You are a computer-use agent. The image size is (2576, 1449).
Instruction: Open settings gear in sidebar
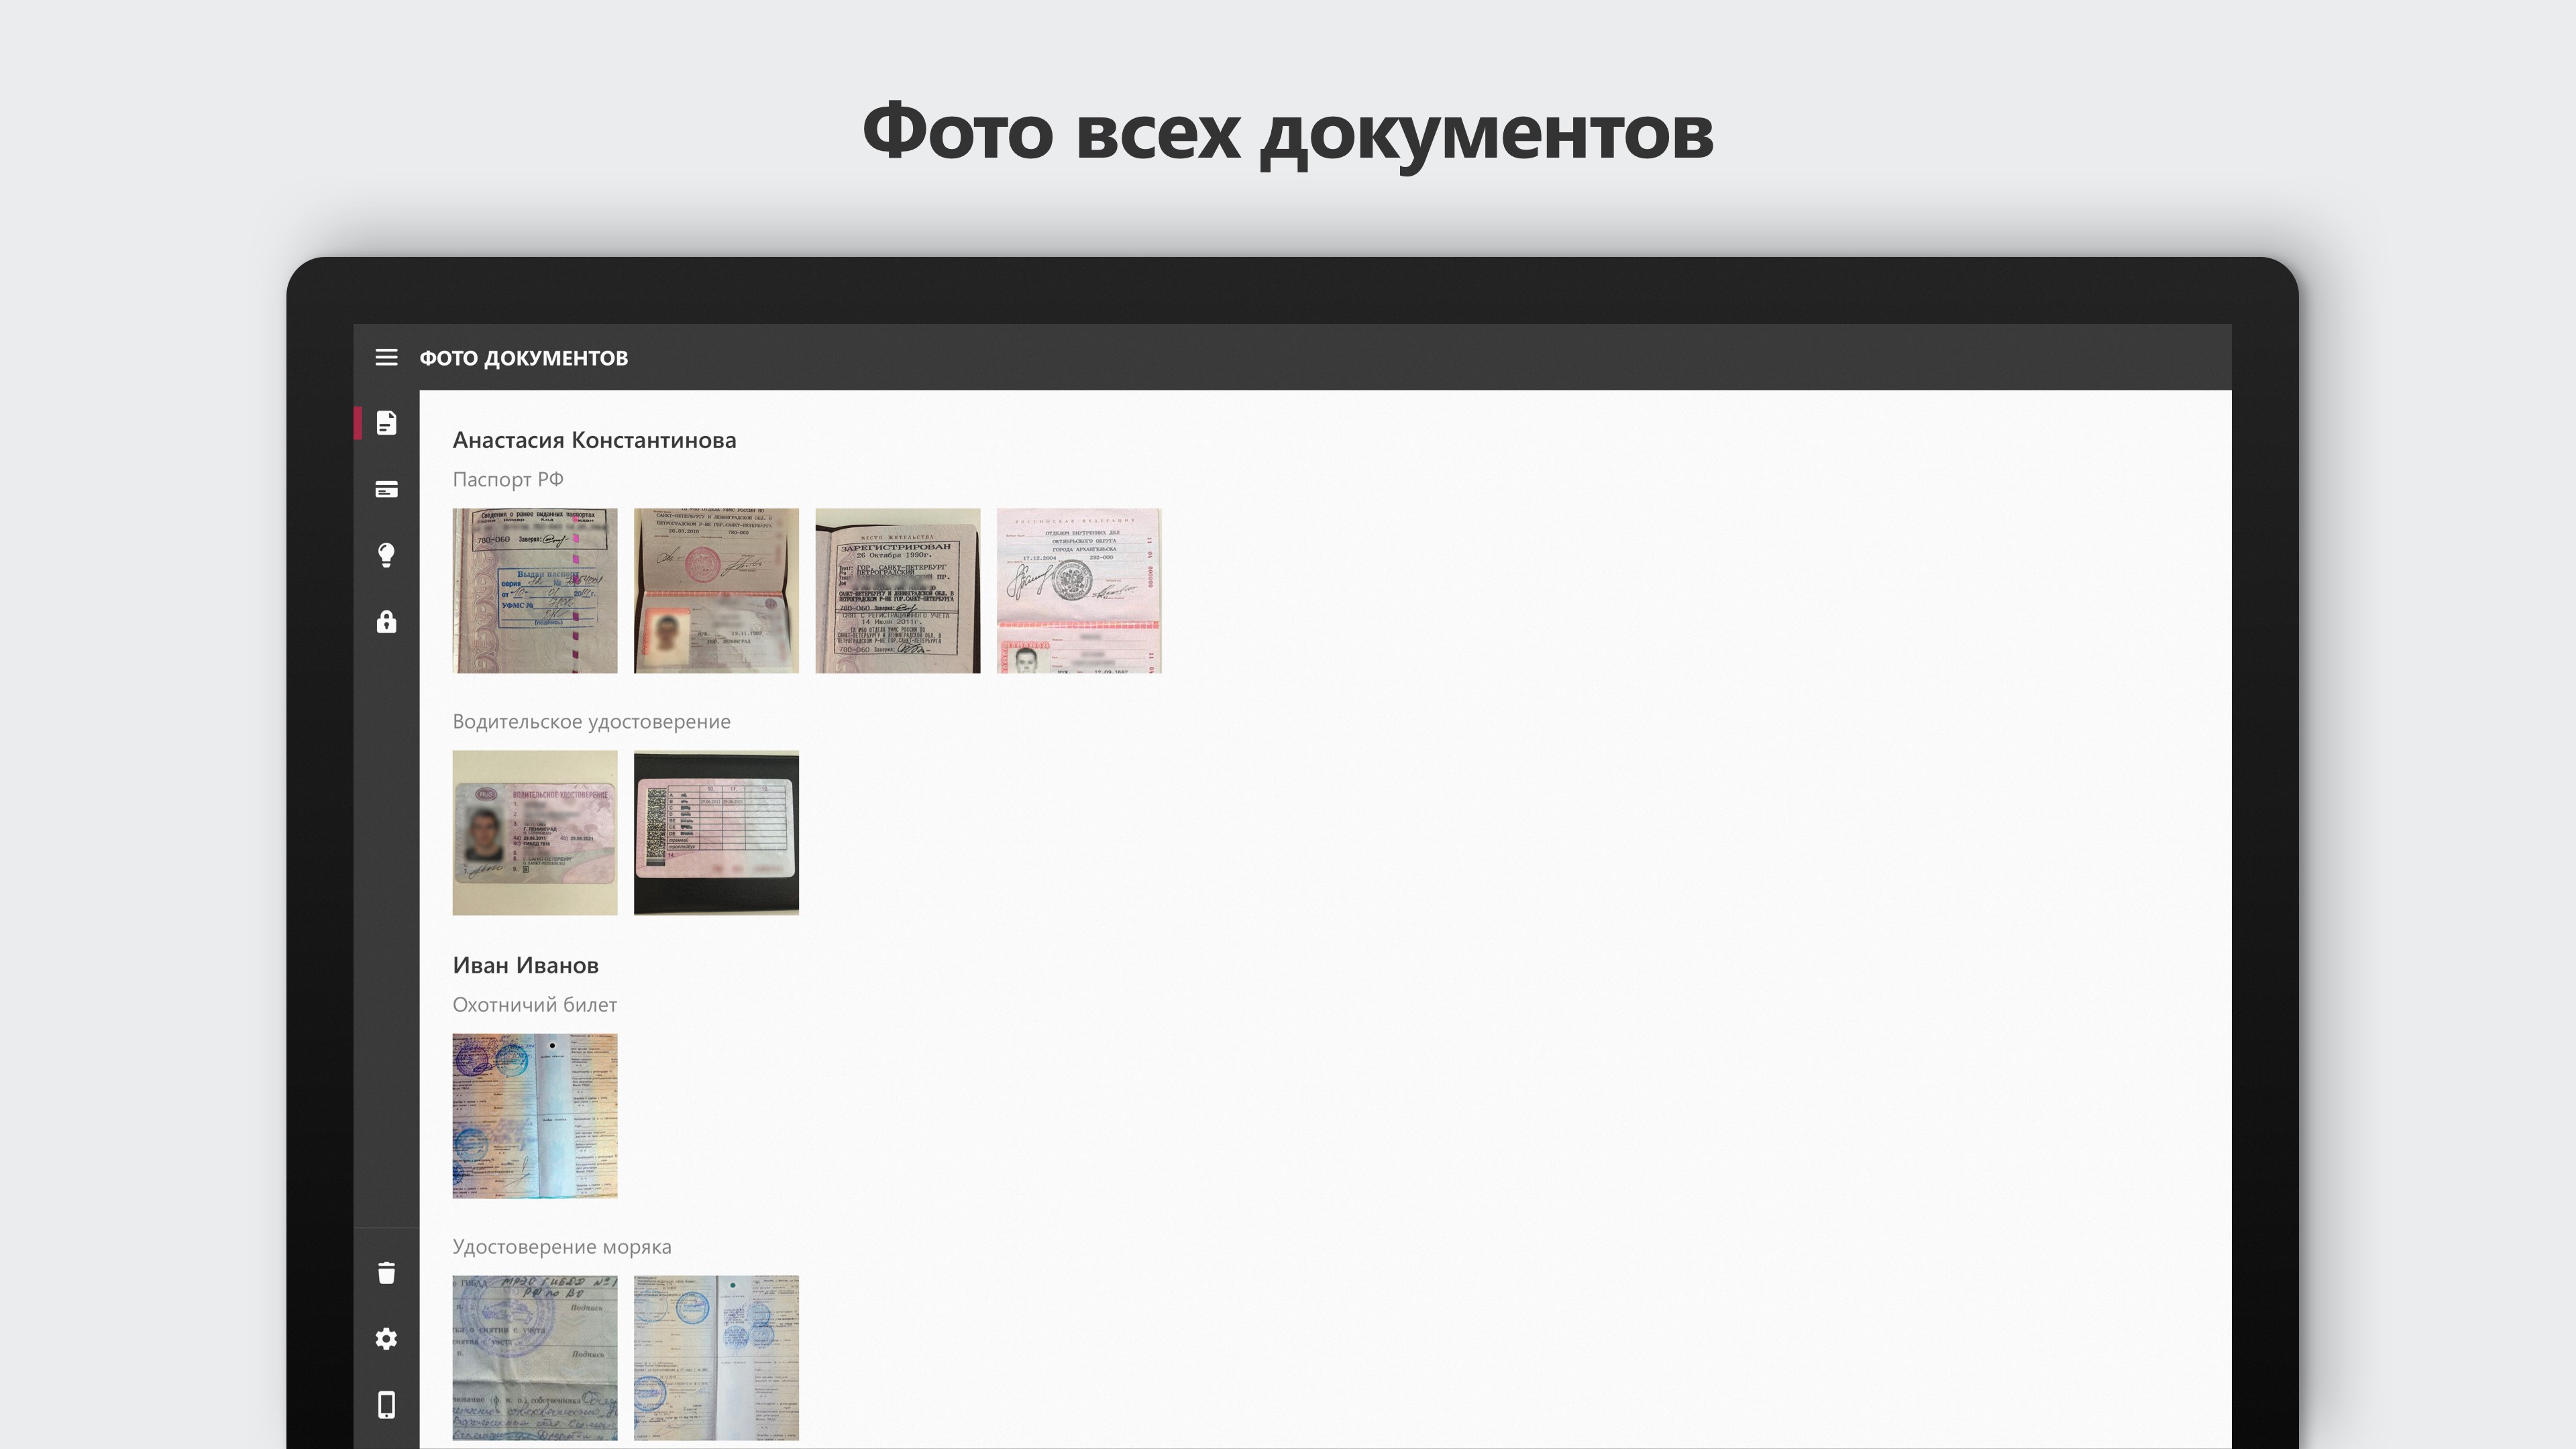(x=386, y=1338)
